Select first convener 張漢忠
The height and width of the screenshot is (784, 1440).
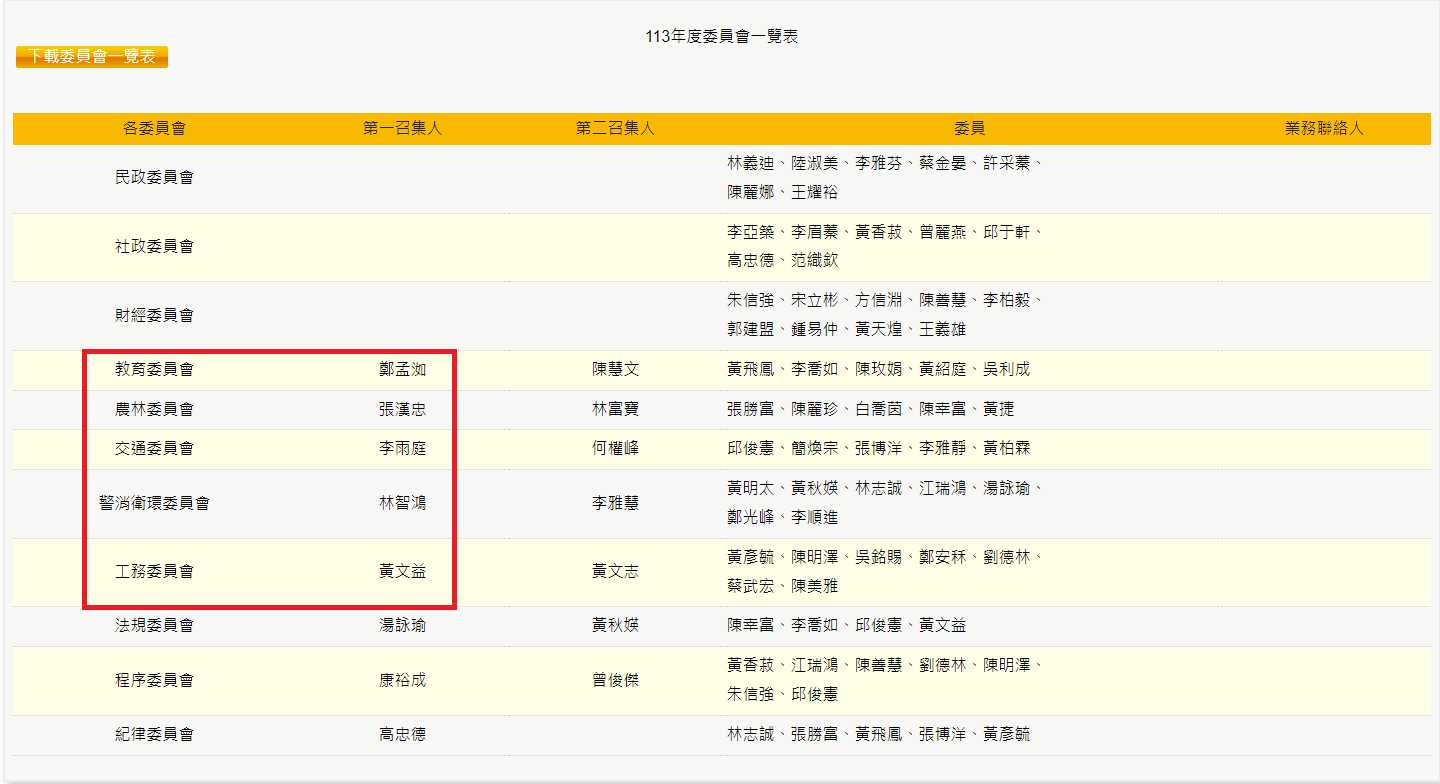402,410
